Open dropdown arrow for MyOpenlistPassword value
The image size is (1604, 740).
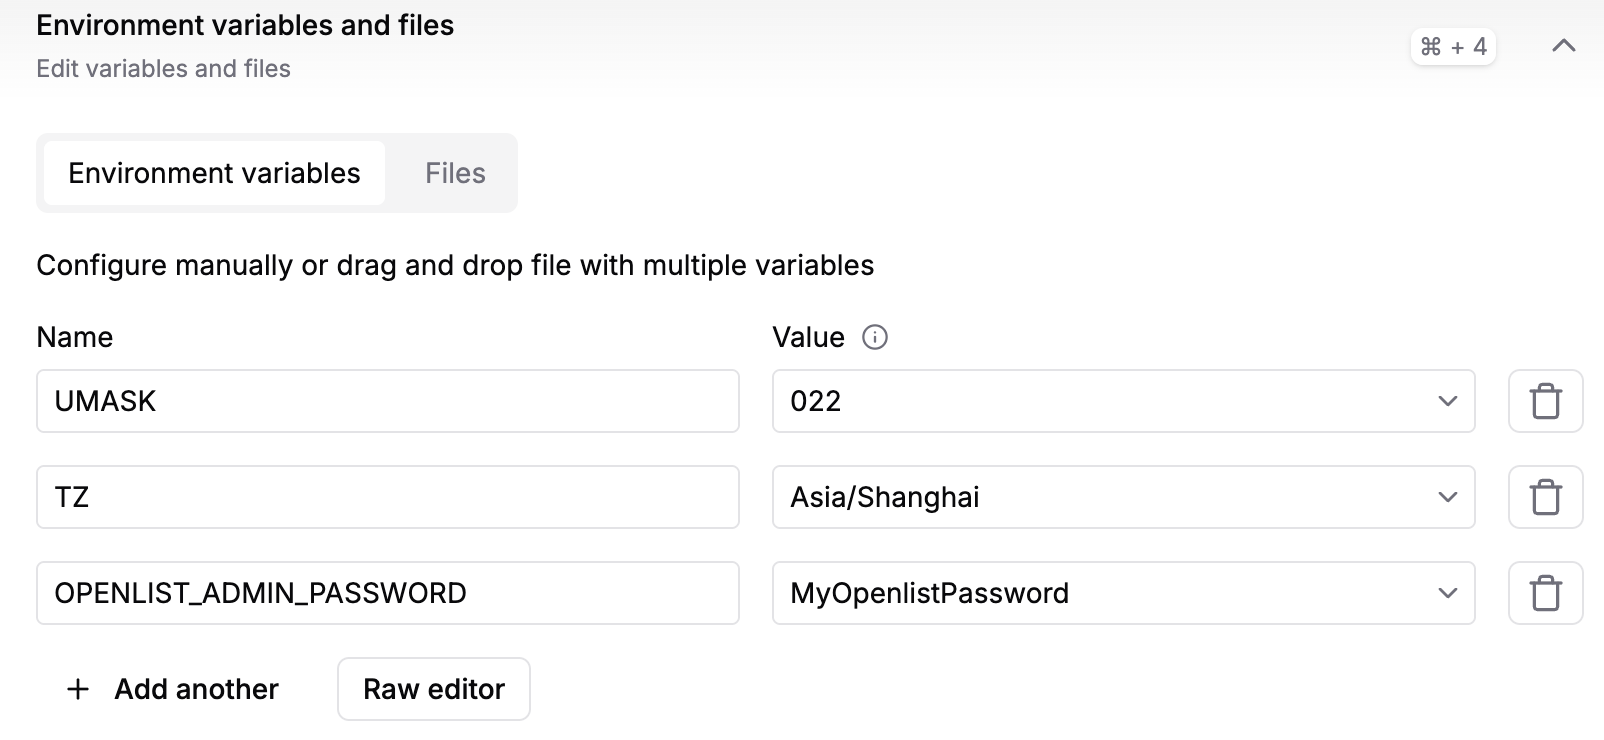click(1447, 593)
